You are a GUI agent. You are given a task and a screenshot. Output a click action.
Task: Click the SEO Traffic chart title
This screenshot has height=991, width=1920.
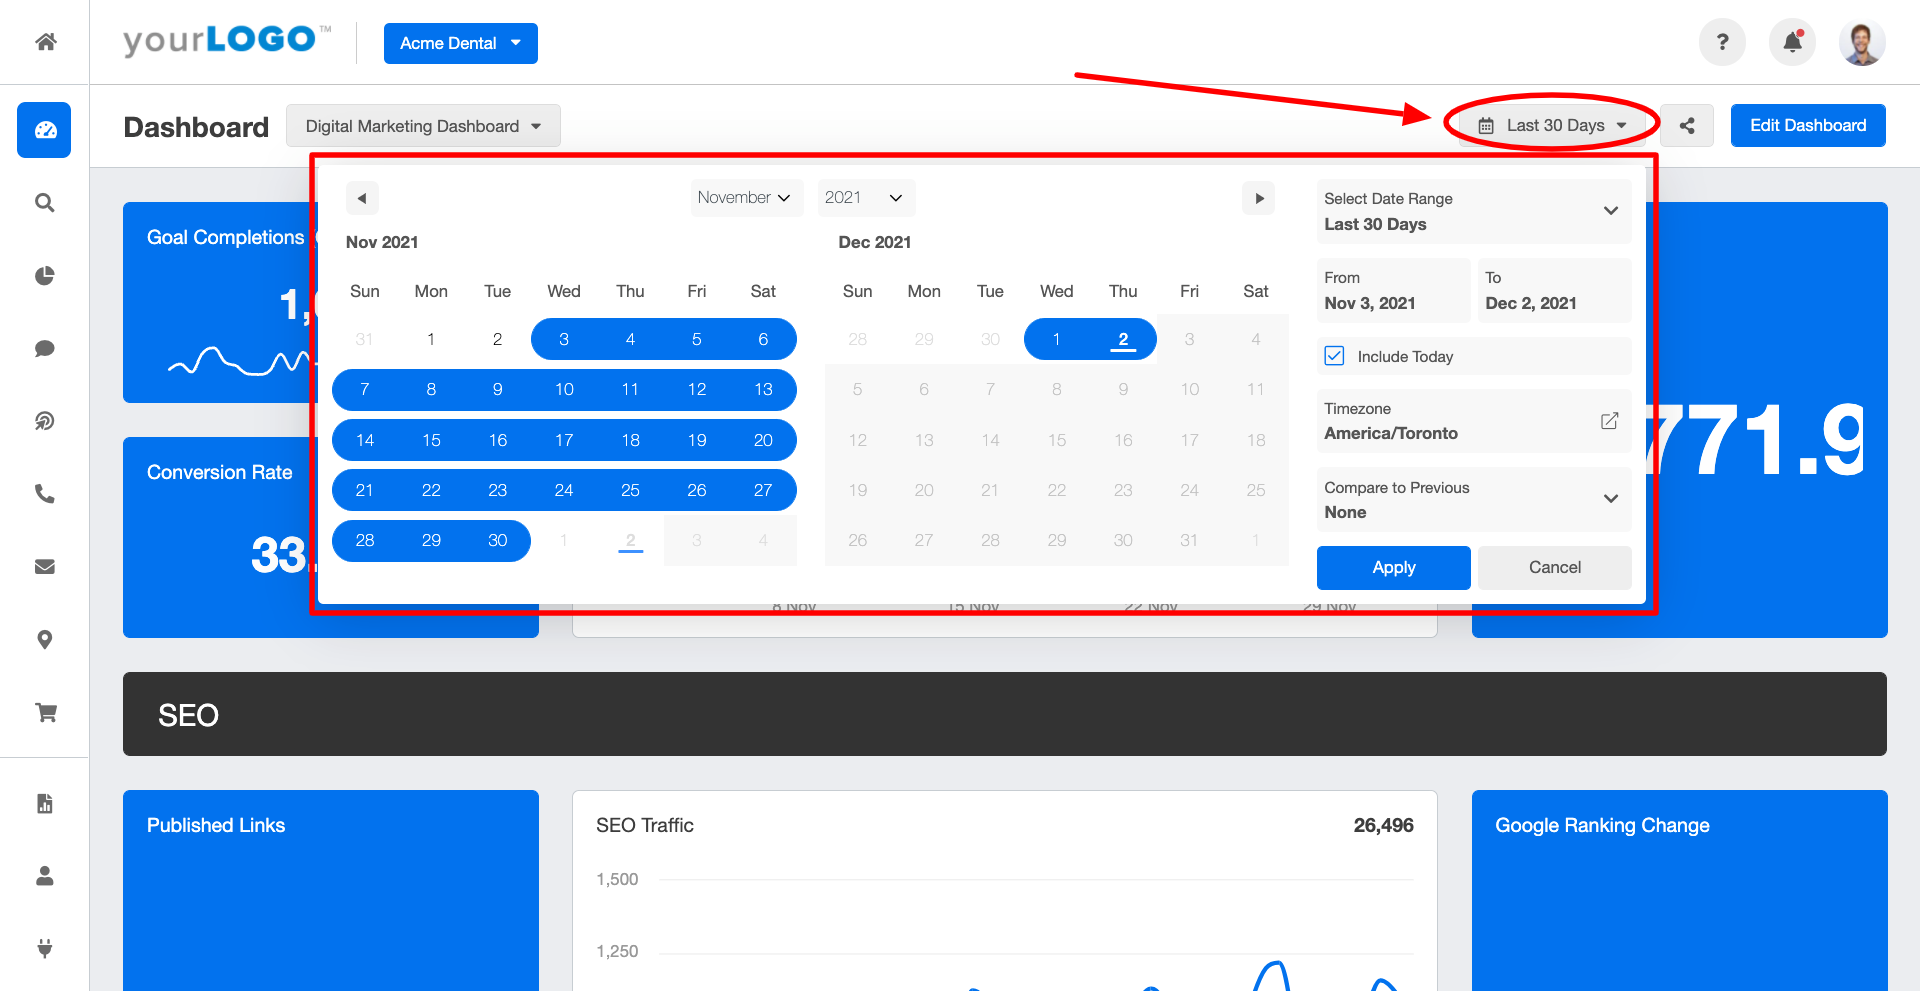(645, 825)
